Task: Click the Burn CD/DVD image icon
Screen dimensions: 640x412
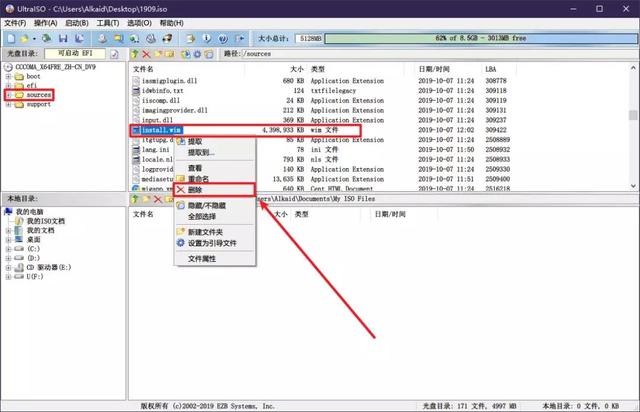Action: [167, 38]
